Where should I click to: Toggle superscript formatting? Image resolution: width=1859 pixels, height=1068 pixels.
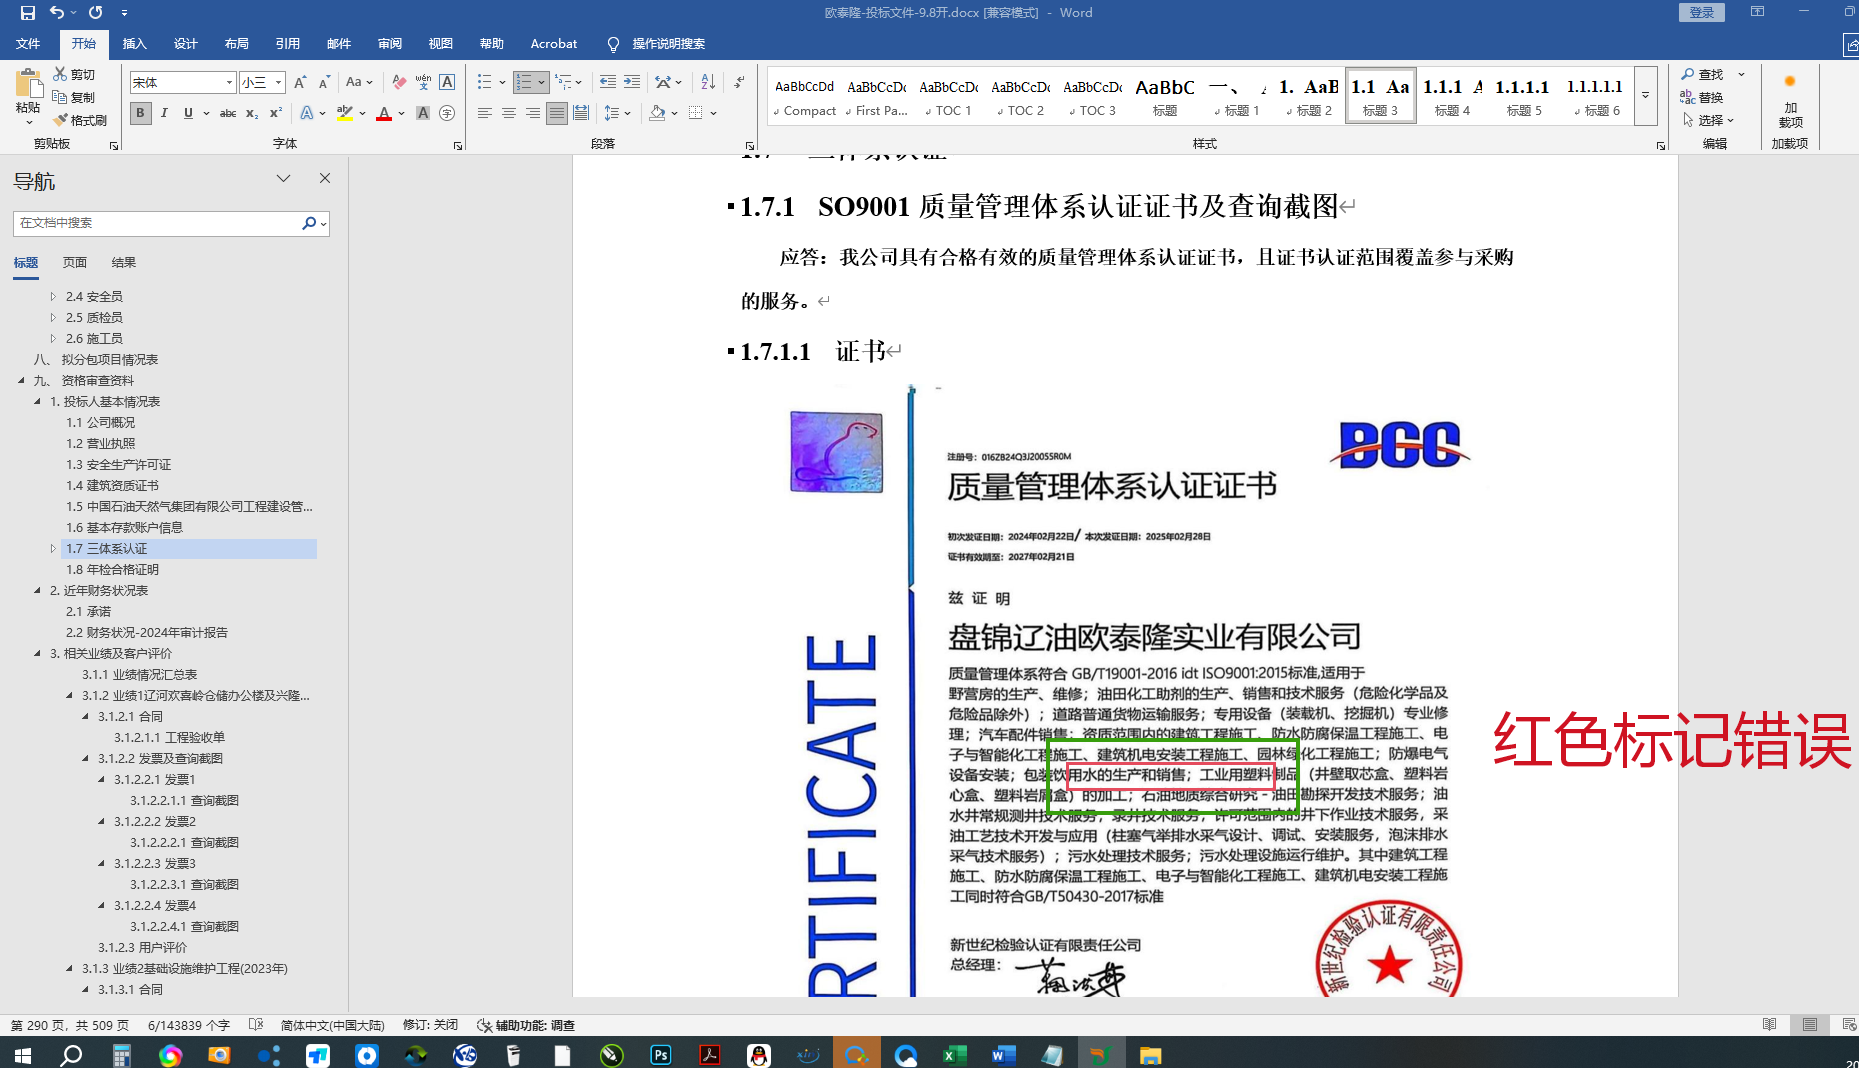click(276, 113)
